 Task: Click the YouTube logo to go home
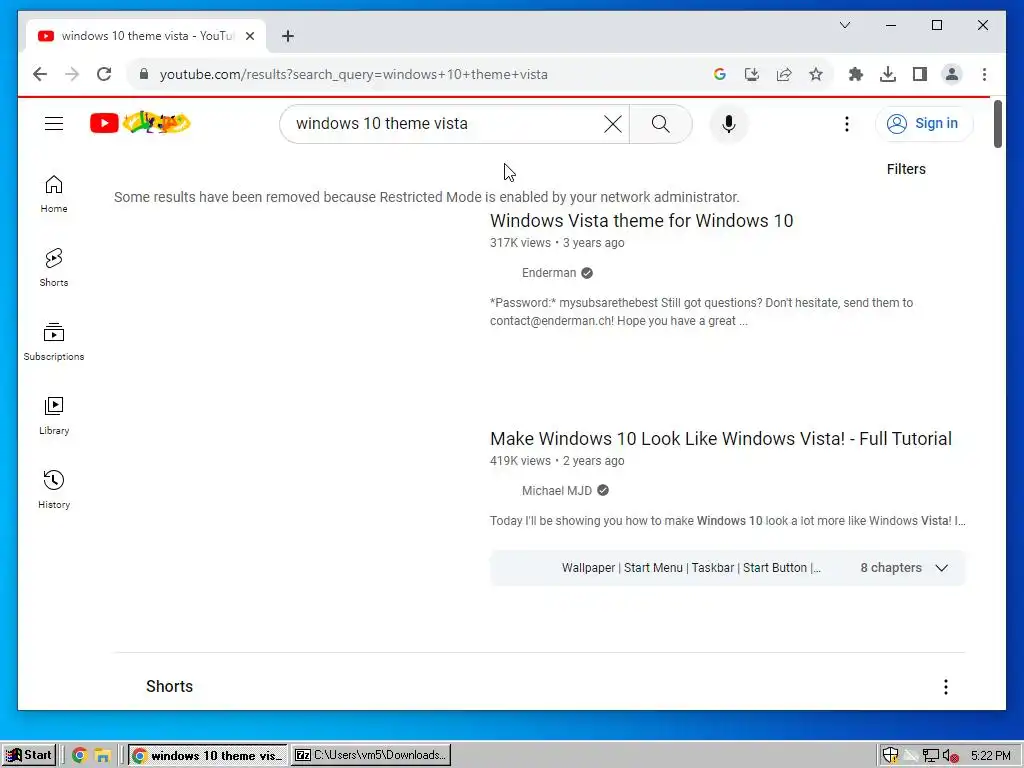(140, 123)
